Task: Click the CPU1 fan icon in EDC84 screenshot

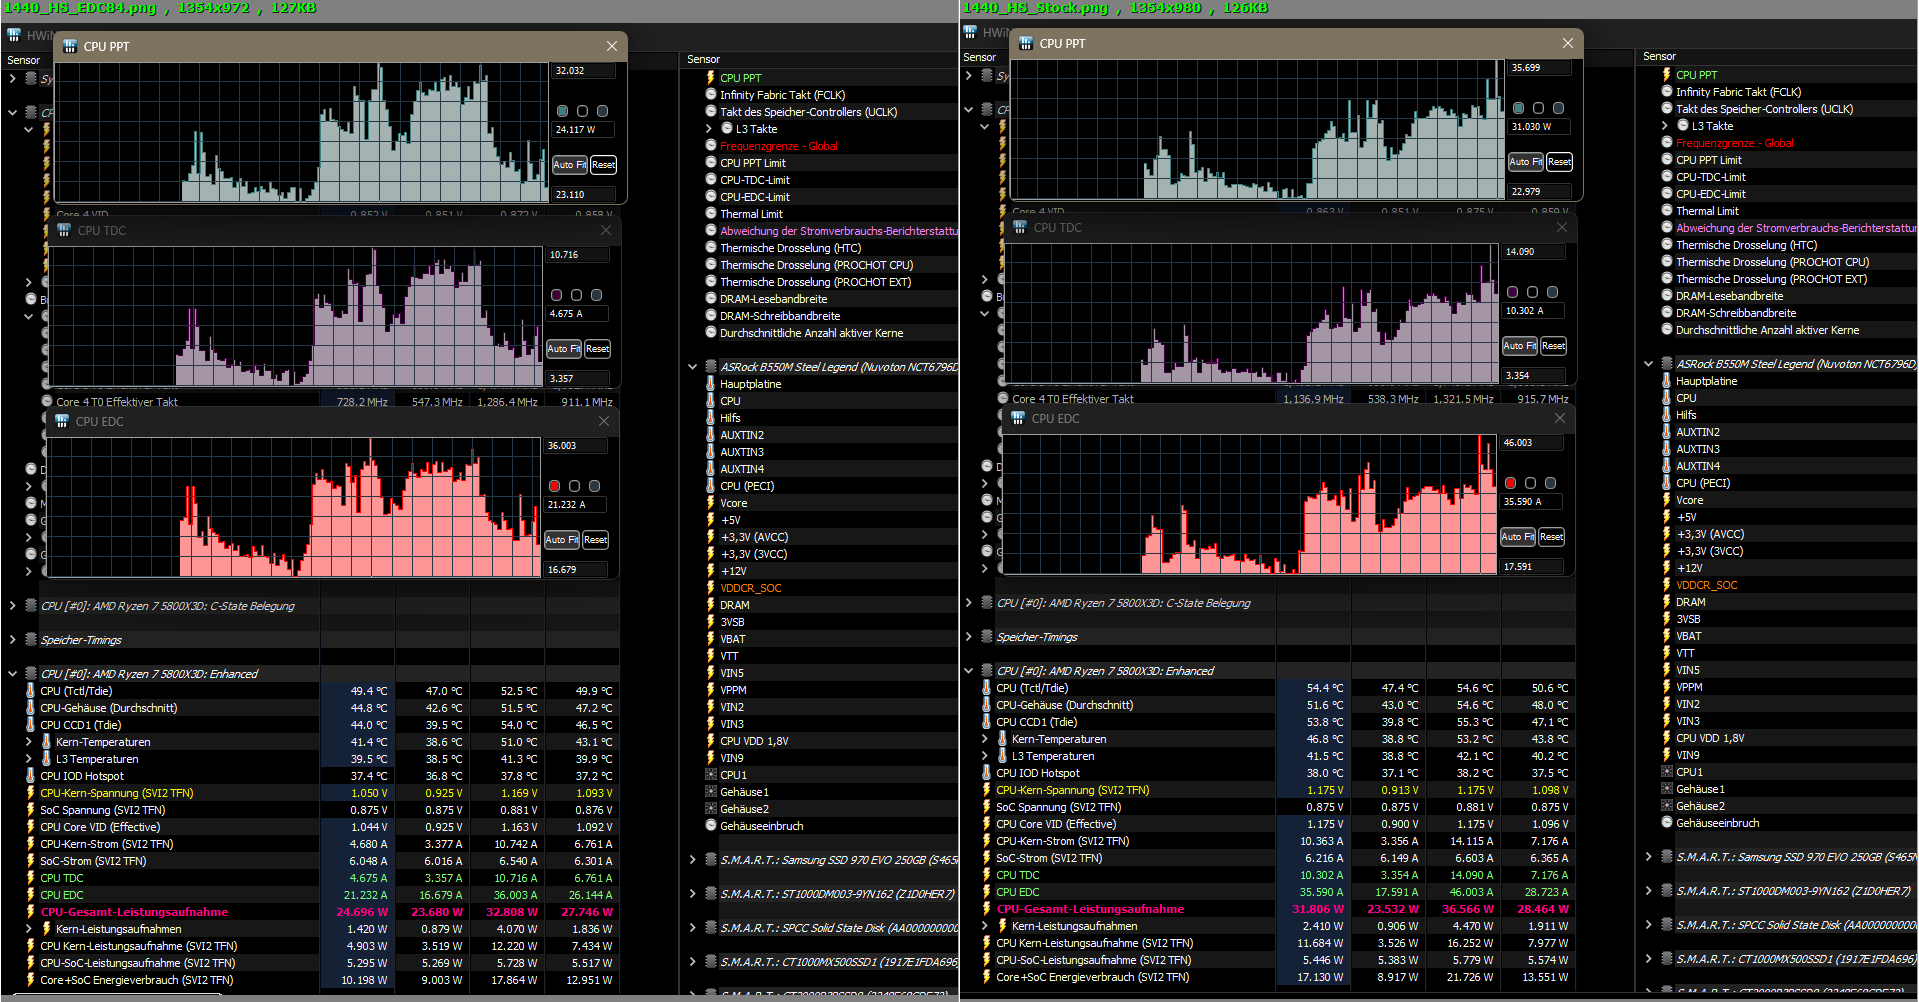Action: [x=711, y=775]
